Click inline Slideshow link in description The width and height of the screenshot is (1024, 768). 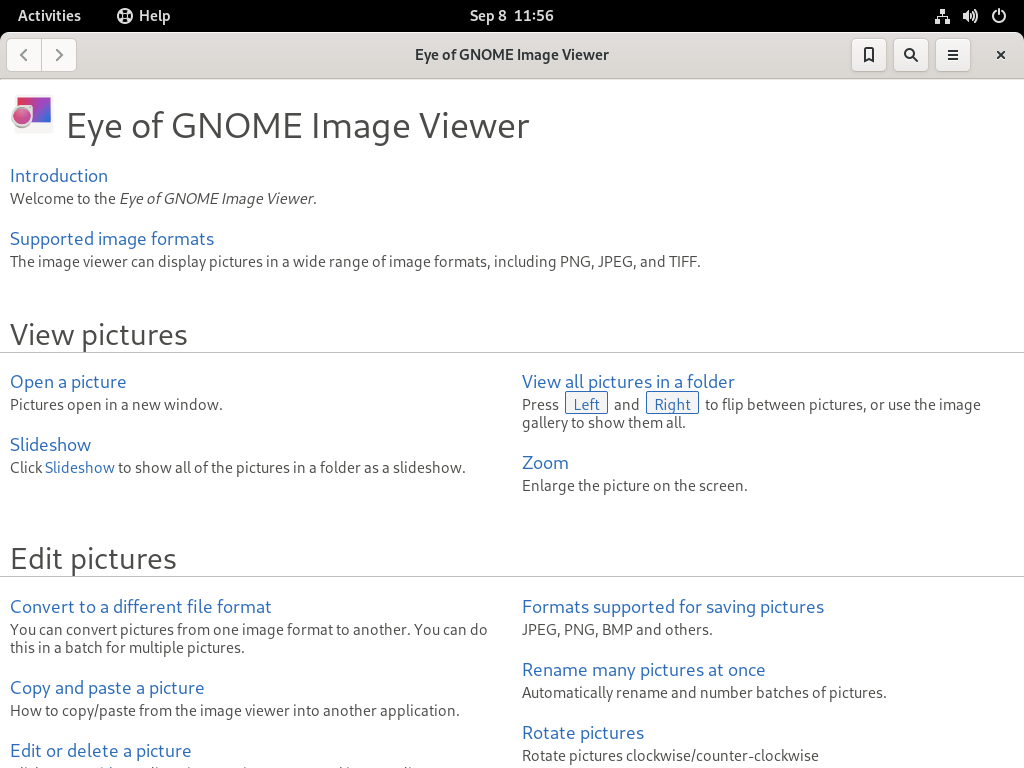pyautogui.click(x=80, y=468)
